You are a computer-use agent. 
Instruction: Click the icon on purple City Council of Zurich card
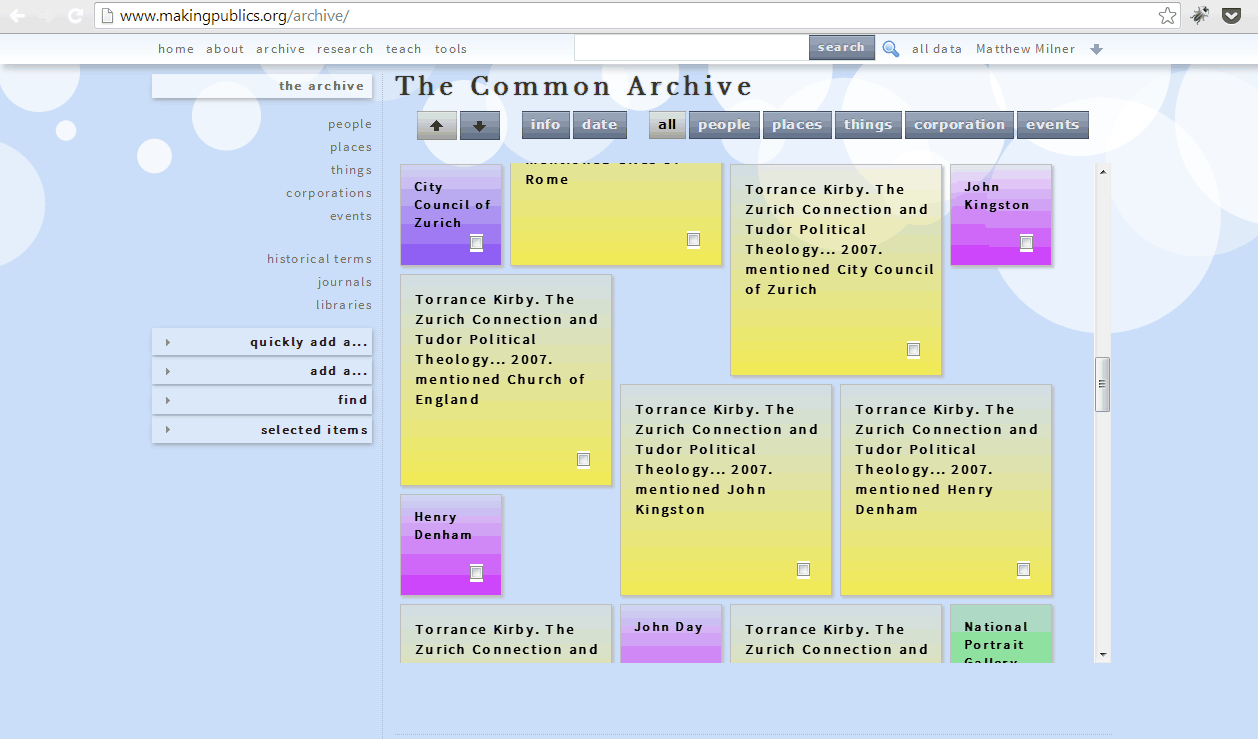click(477, 243)
